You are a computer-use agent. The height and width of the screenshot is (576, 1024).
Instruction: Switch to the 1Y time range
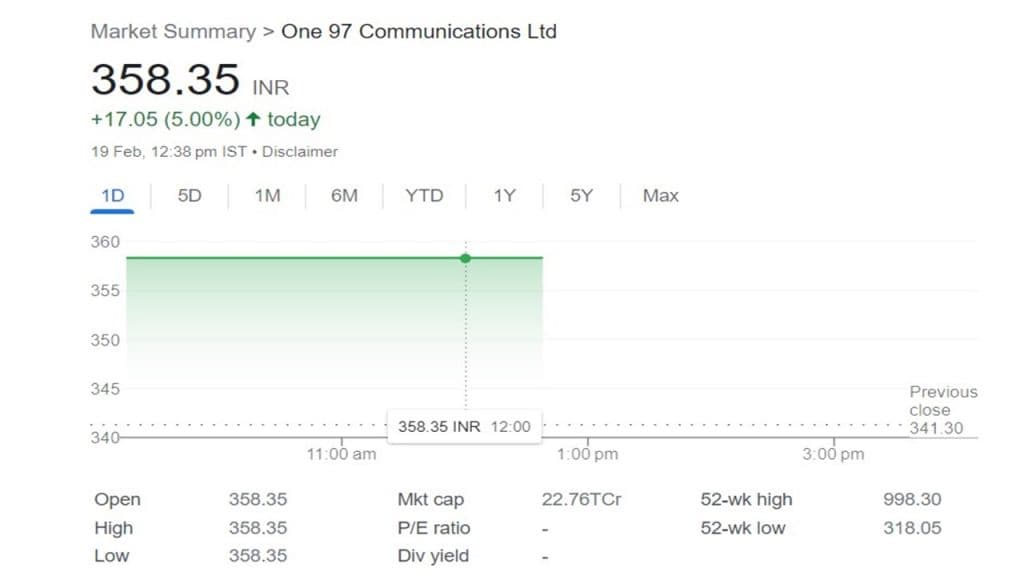coord(504,196)
